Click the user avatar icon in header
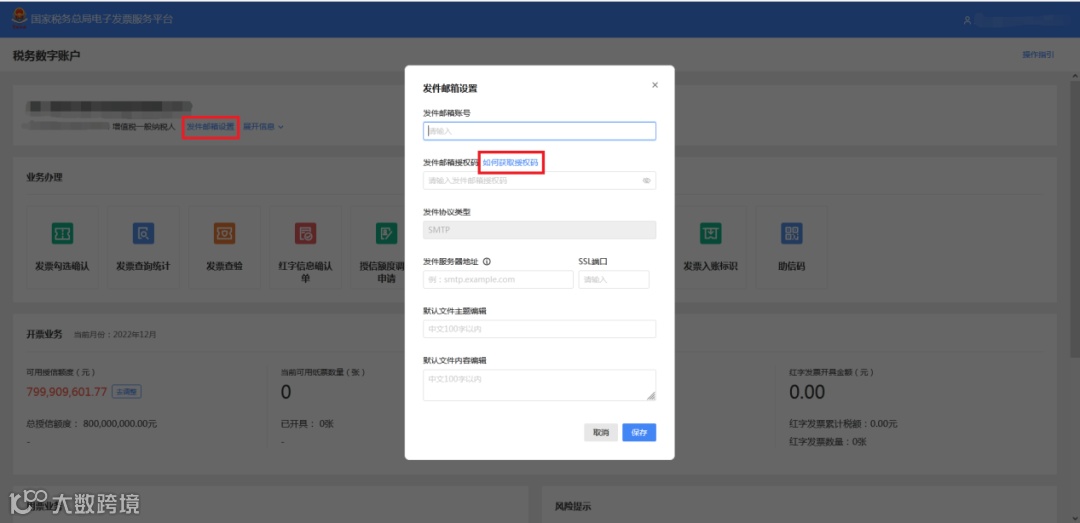Screen dimensions: 1080x523 tap(967, 20)
